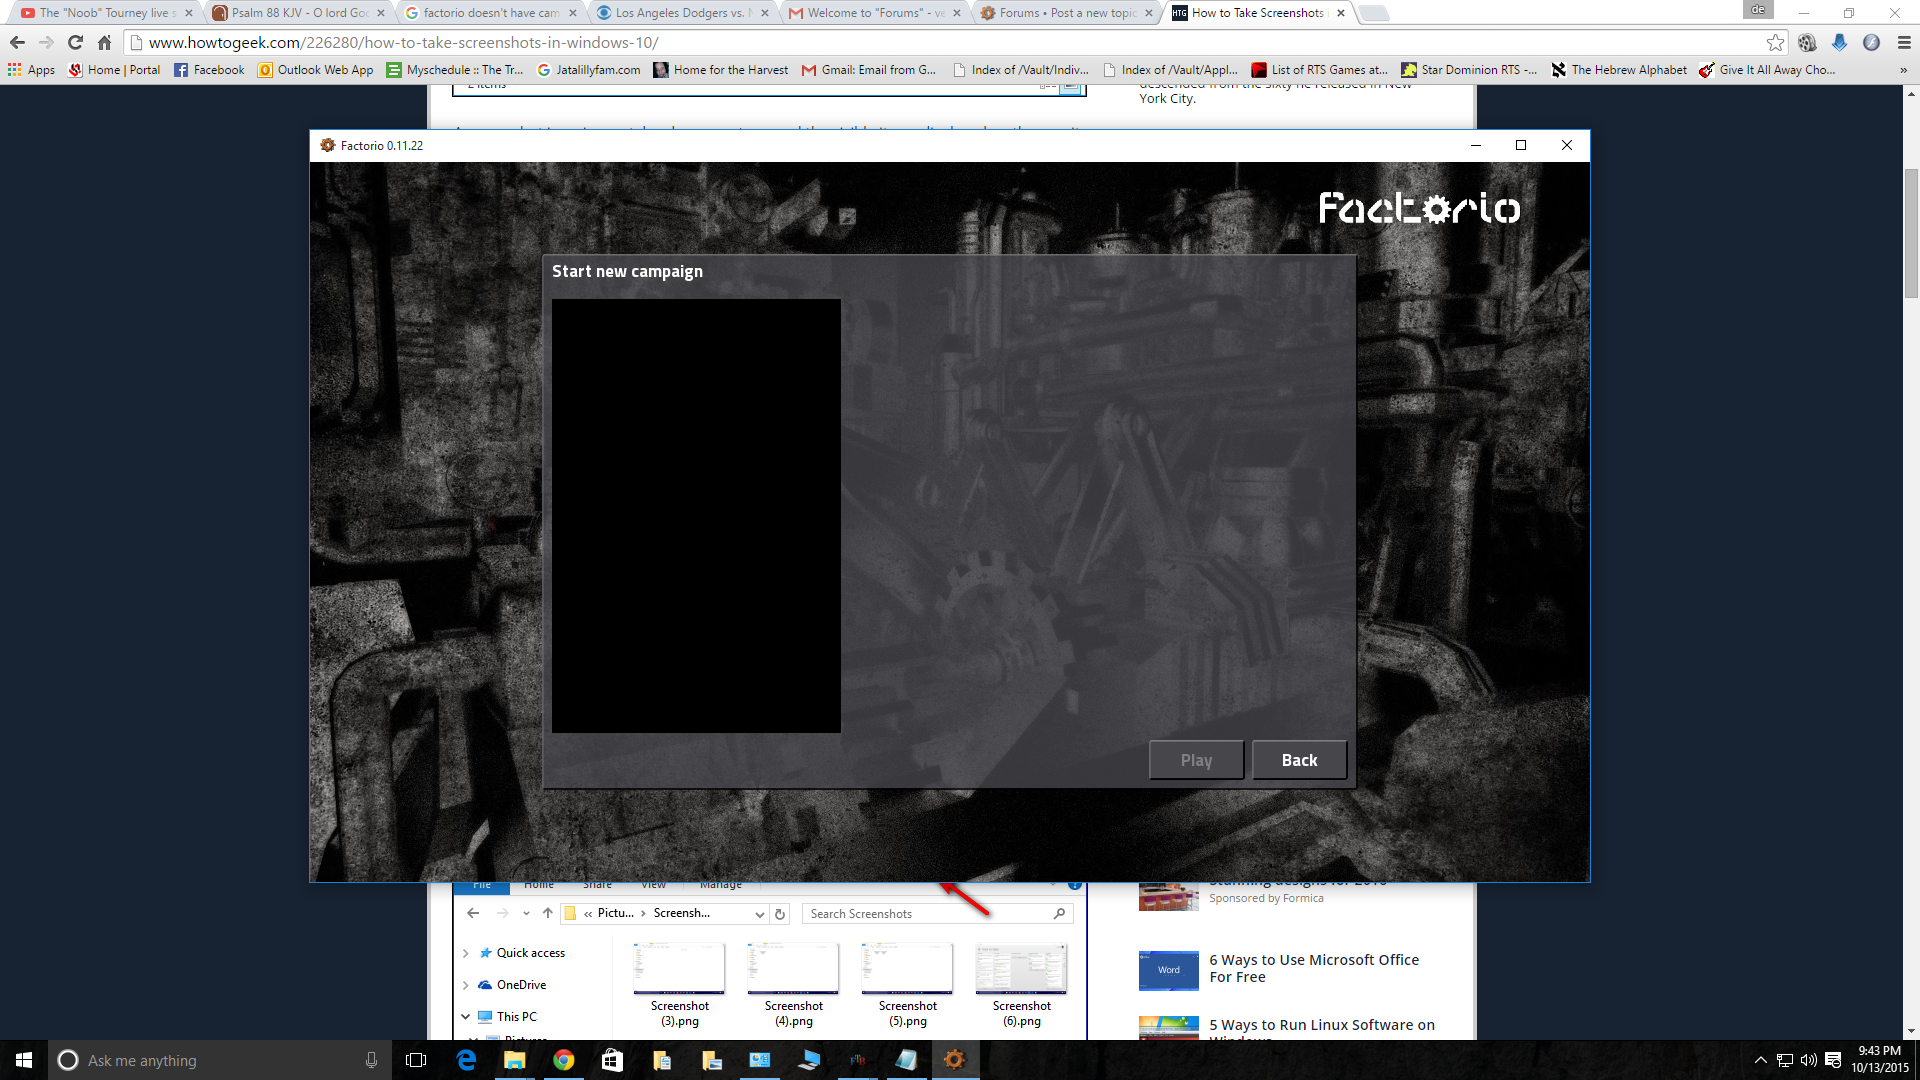Screen dimensions: 1920x1080
Task: Open the Chrome home page icon
Action: [104, 42]
